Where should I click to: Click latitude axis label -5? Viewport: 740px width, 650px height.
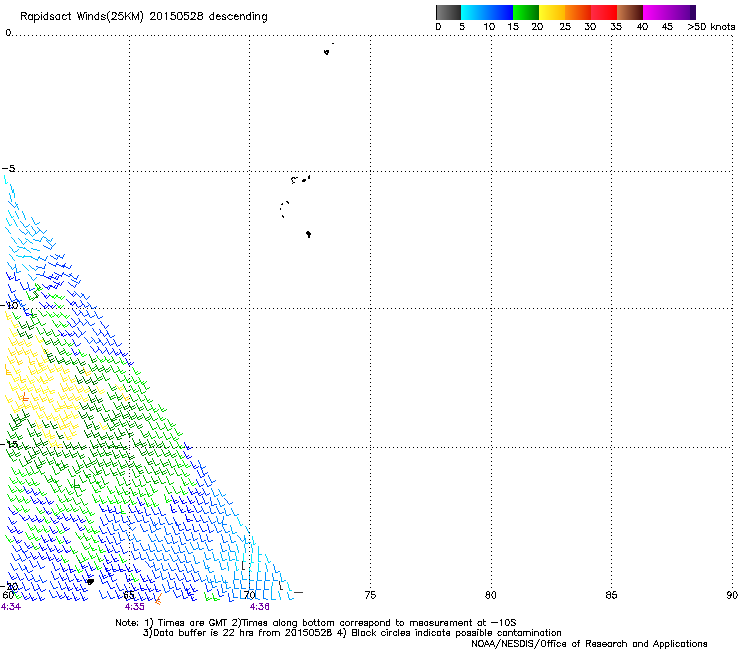9,169
